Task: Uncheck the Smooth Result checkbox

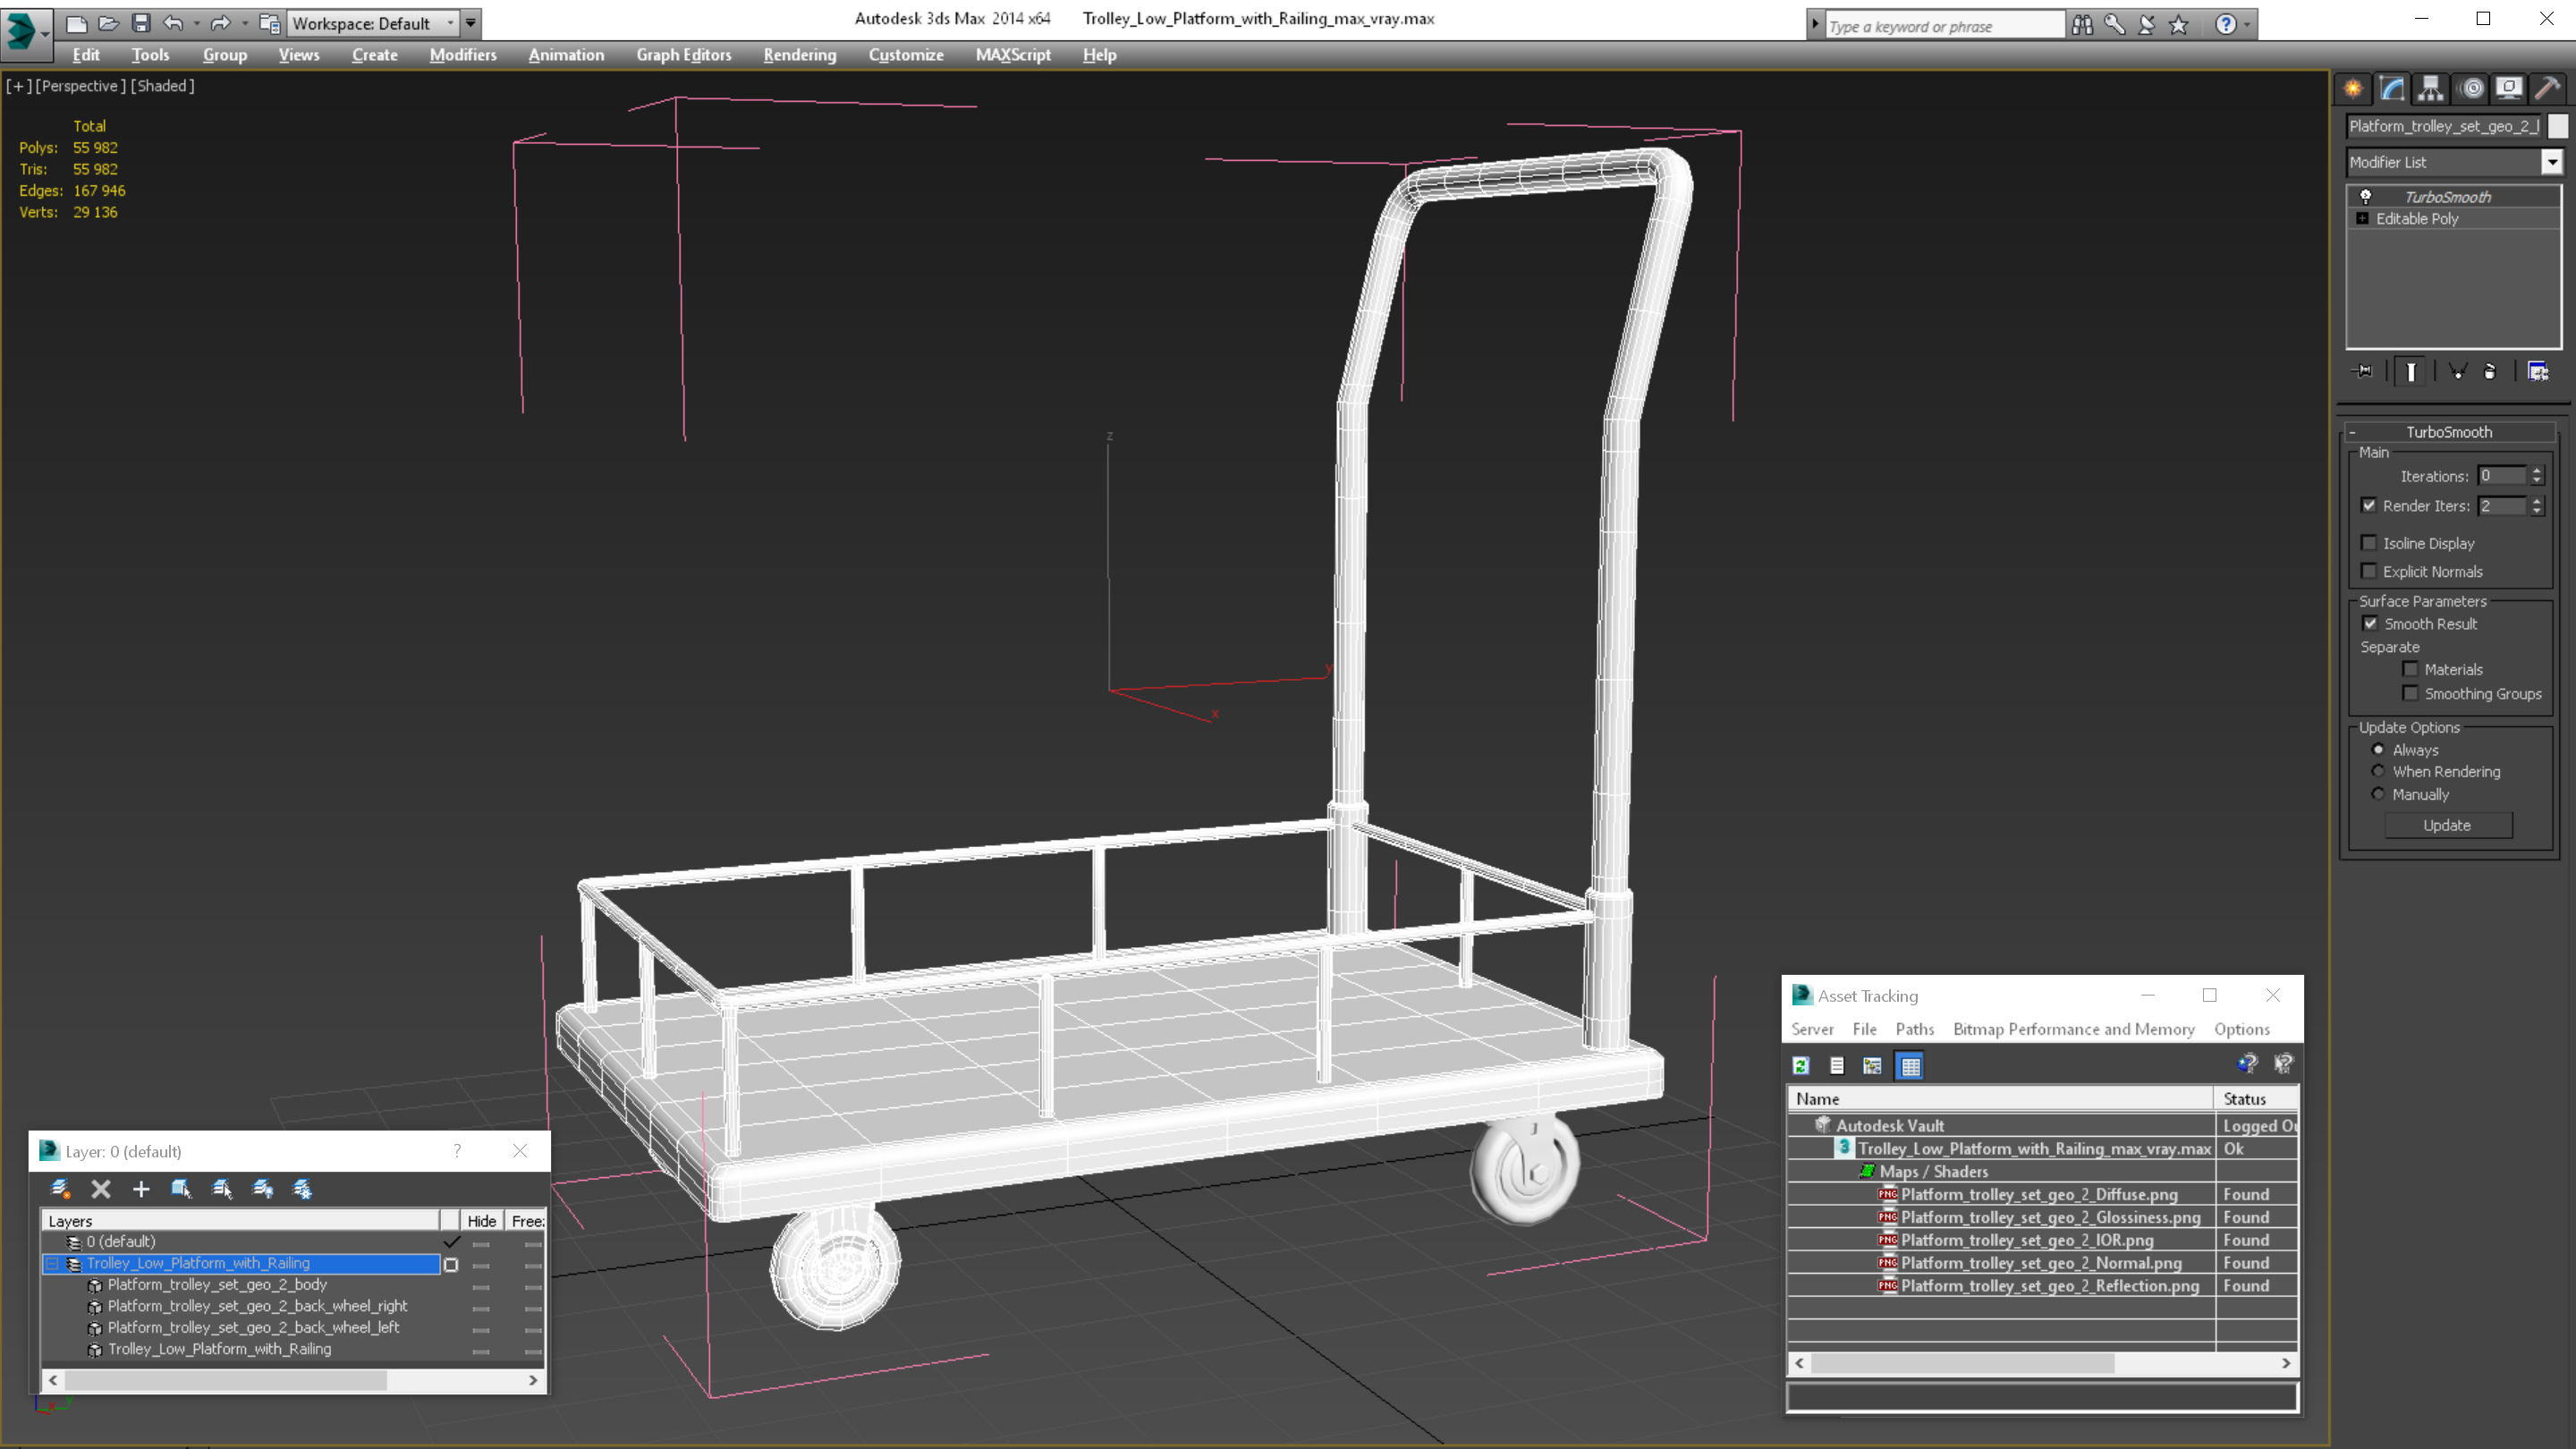Action: (2370, 623)
